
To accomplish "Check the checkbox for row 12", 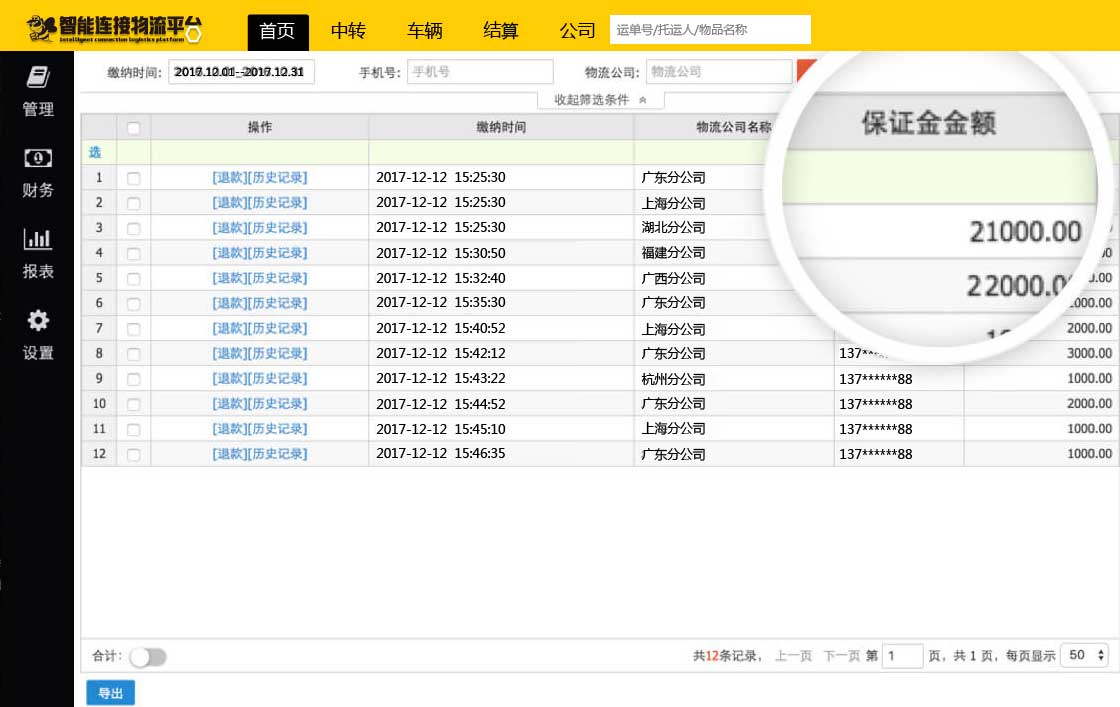I will coord(134,454).
